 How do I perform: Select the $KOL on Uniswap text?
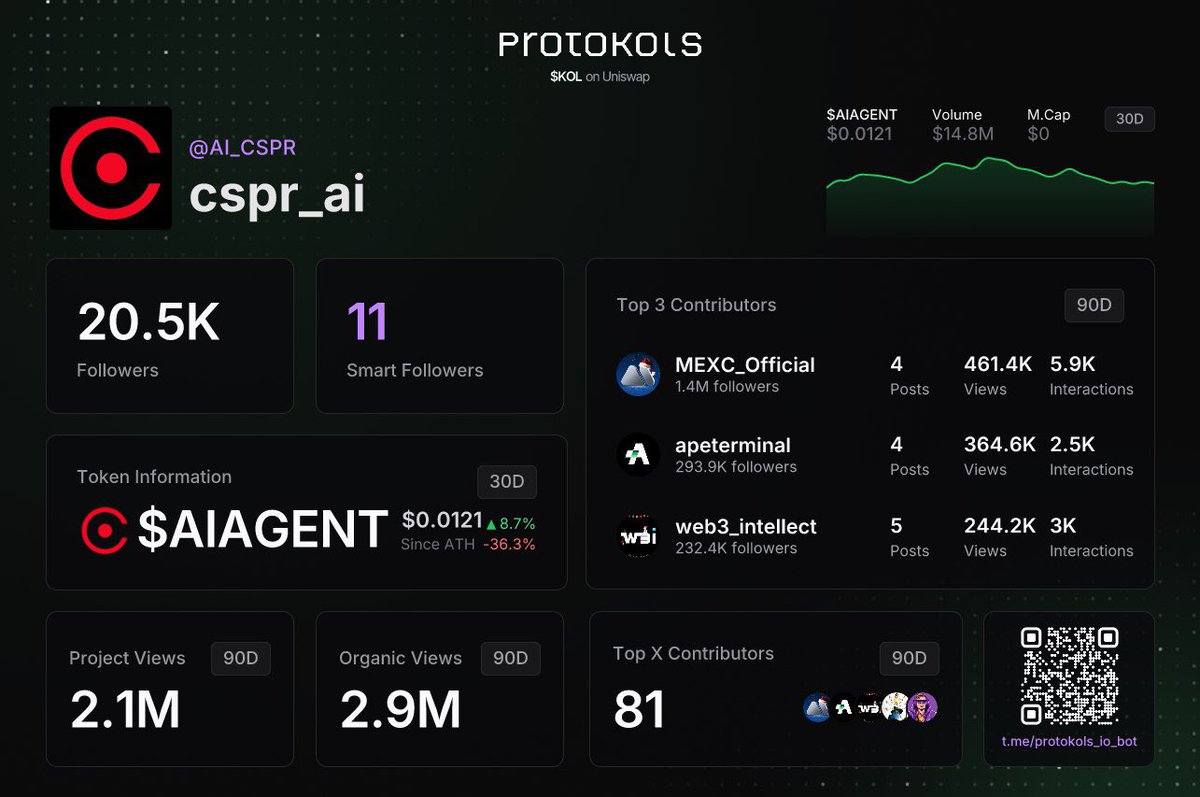600,77
